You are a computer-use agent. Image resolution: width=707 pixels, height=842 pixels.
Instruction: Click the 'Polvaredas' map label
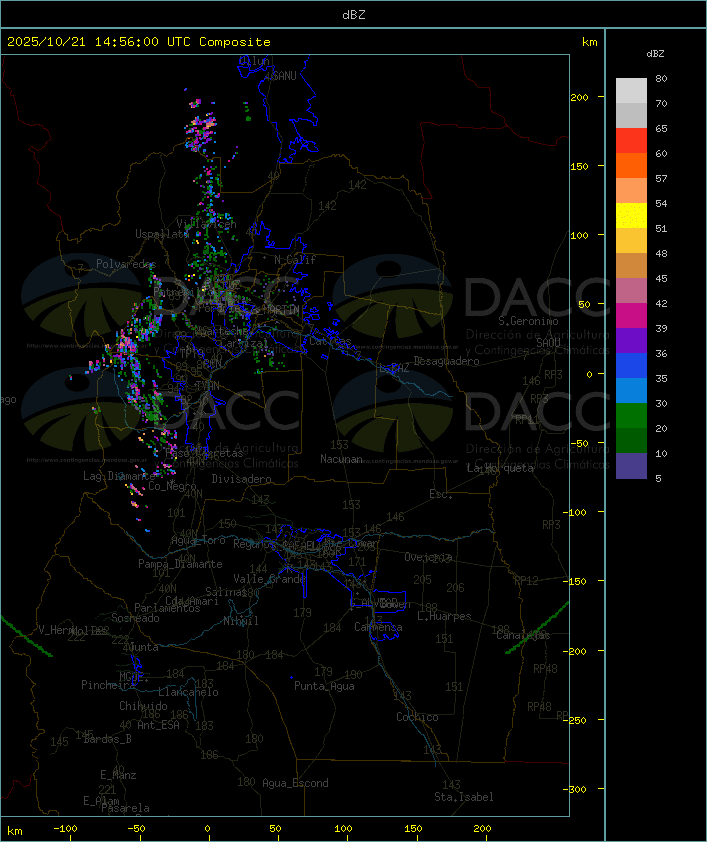click(126, 264)
